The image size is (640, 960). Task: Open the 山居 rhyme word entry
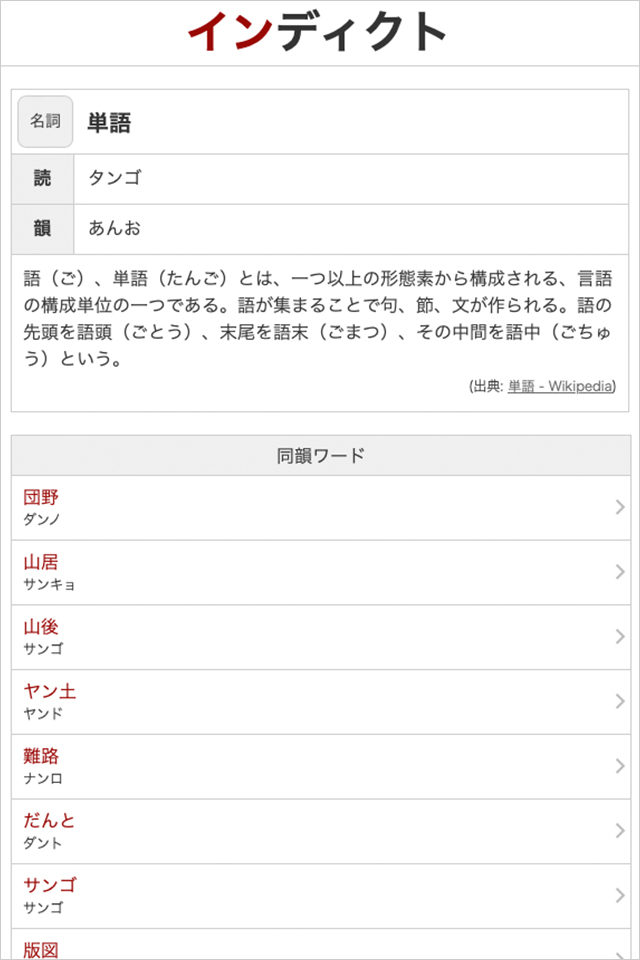click(42, 562)
